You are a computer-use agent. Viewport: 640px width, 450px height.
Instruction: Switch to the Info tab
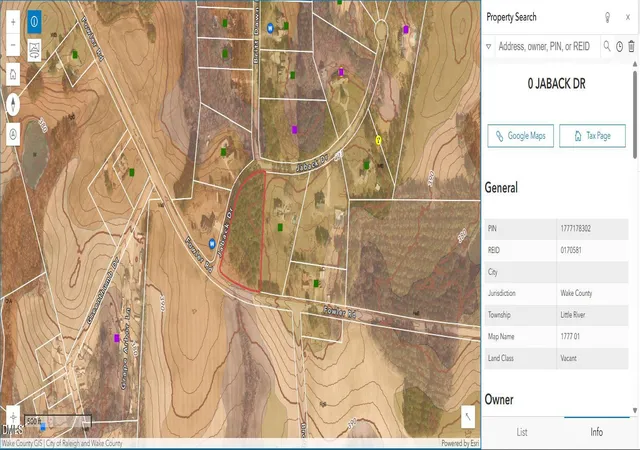596,432
